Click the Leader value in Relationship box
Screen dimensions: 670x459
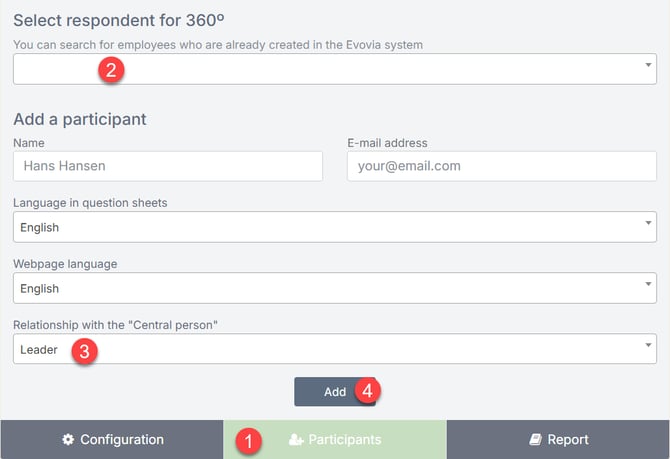point(39,350)
